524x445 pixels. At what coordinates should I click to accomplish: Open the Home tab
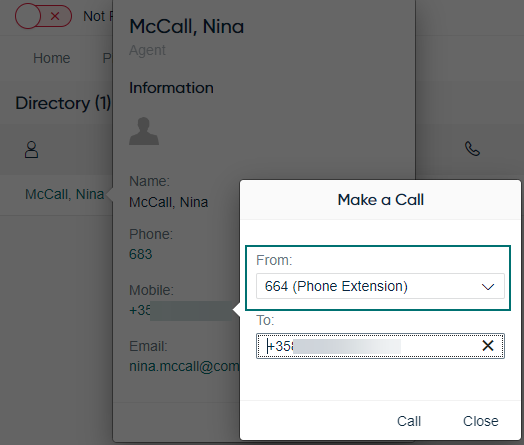[x=51, y=58]
